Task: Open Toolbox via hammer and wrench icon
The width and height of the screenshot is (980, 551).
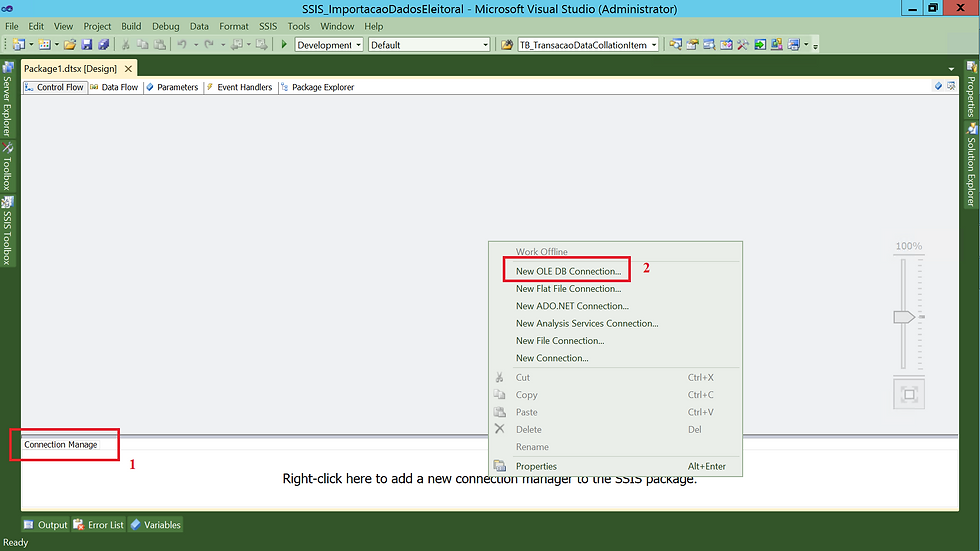Action: (742, 44)
